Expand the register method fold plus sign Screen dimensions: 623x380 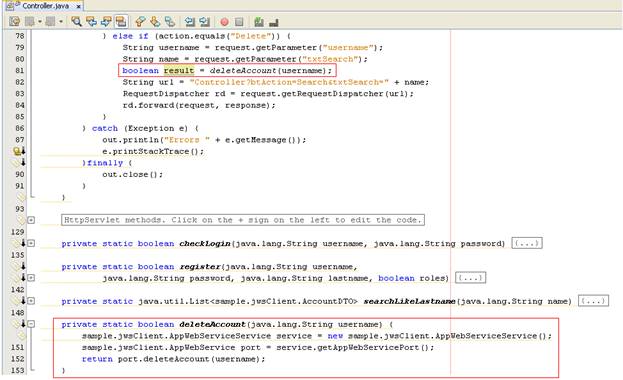(31, 278)
